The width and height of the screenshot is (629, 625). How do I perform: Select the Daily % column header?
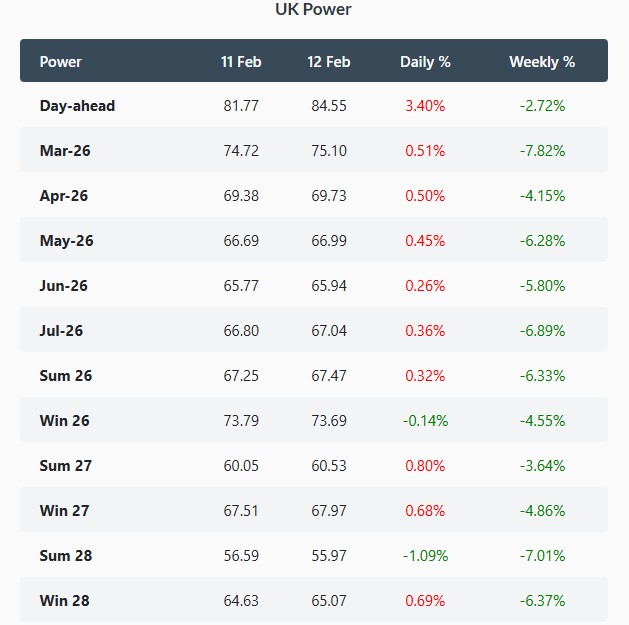tap(425, 62)
